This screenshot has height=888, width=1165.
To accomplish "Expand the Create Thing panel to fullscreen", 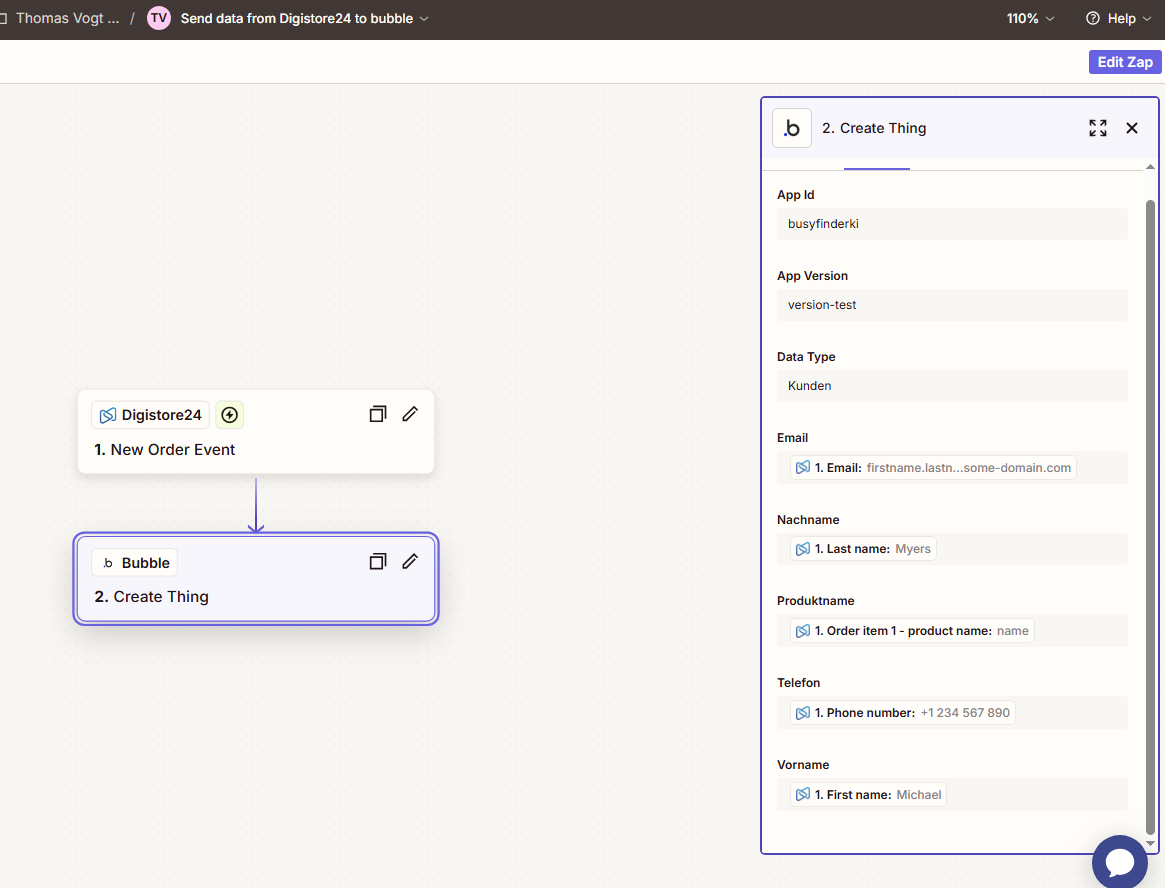I will [x=1097, y=128].
